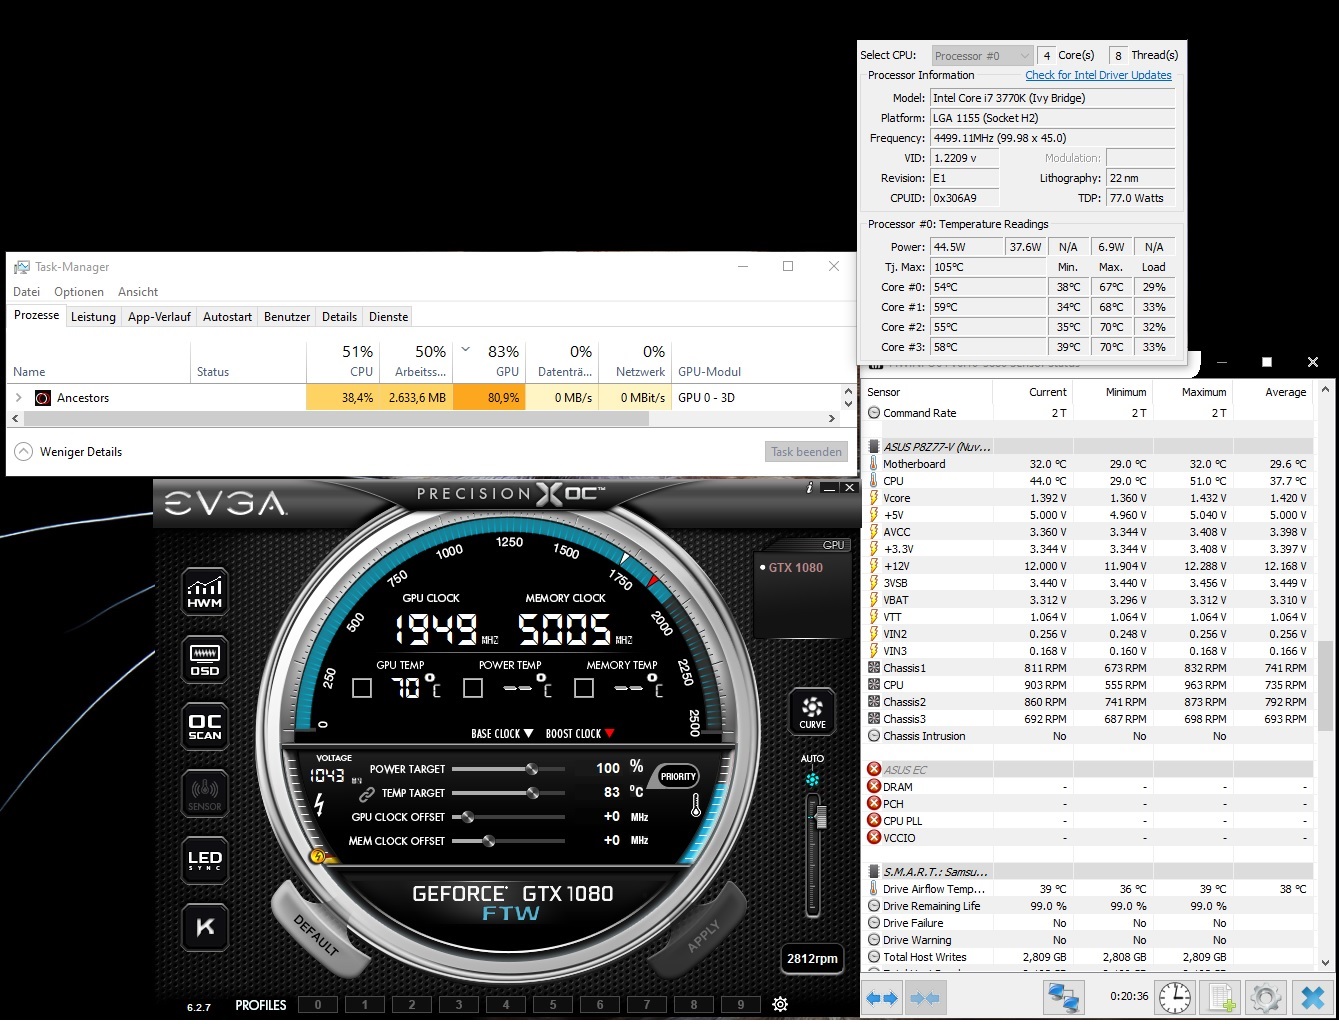Click the GPU CLOCK OFFSET slider handle

[467, 817]
